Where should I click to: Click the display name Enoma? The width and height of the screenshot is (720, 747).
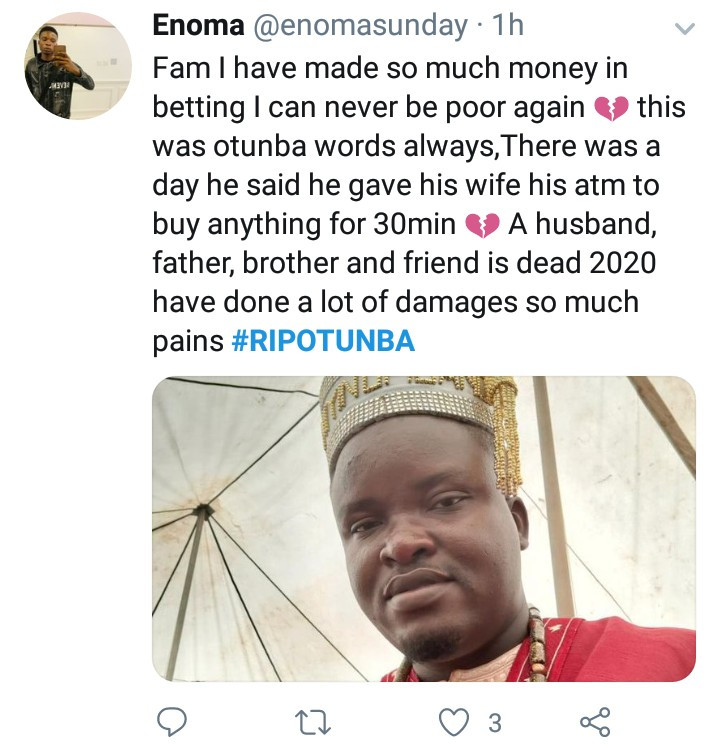coord(198,25)
